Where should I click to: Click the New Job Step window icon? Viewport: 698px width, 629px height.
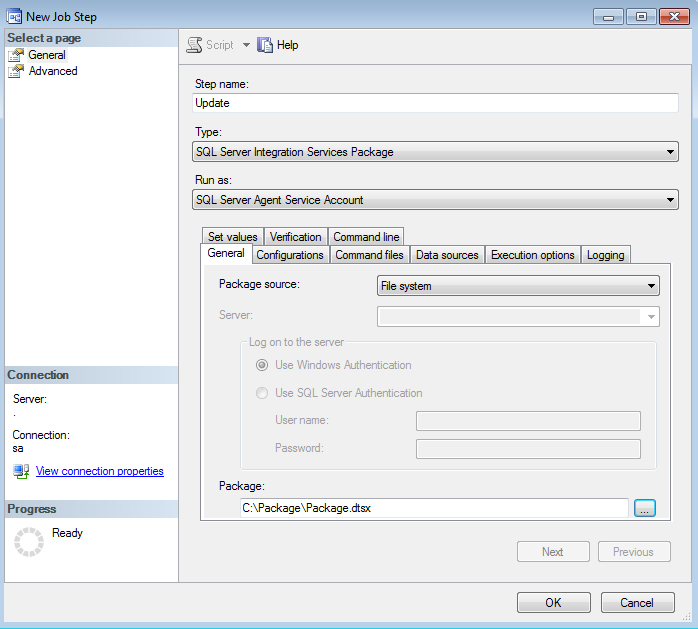(x=14, y=16)
